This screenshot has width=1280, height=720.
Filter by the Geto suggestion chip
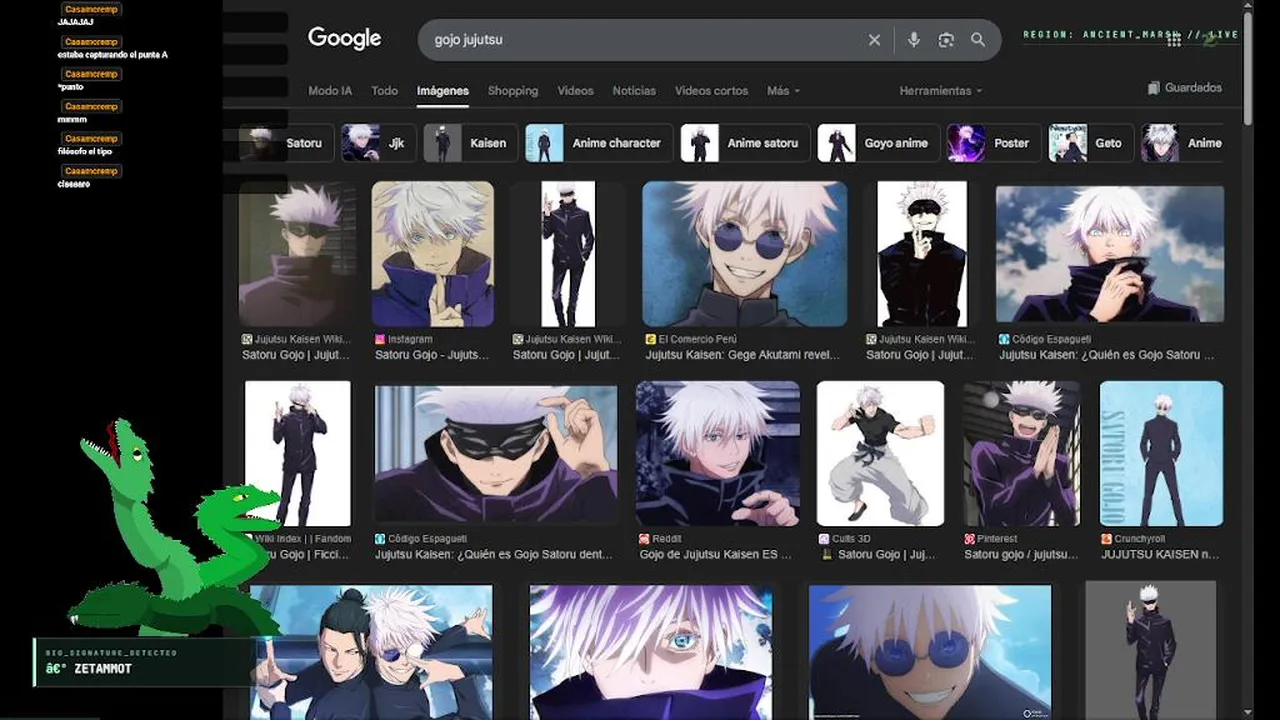[1091, 143]
